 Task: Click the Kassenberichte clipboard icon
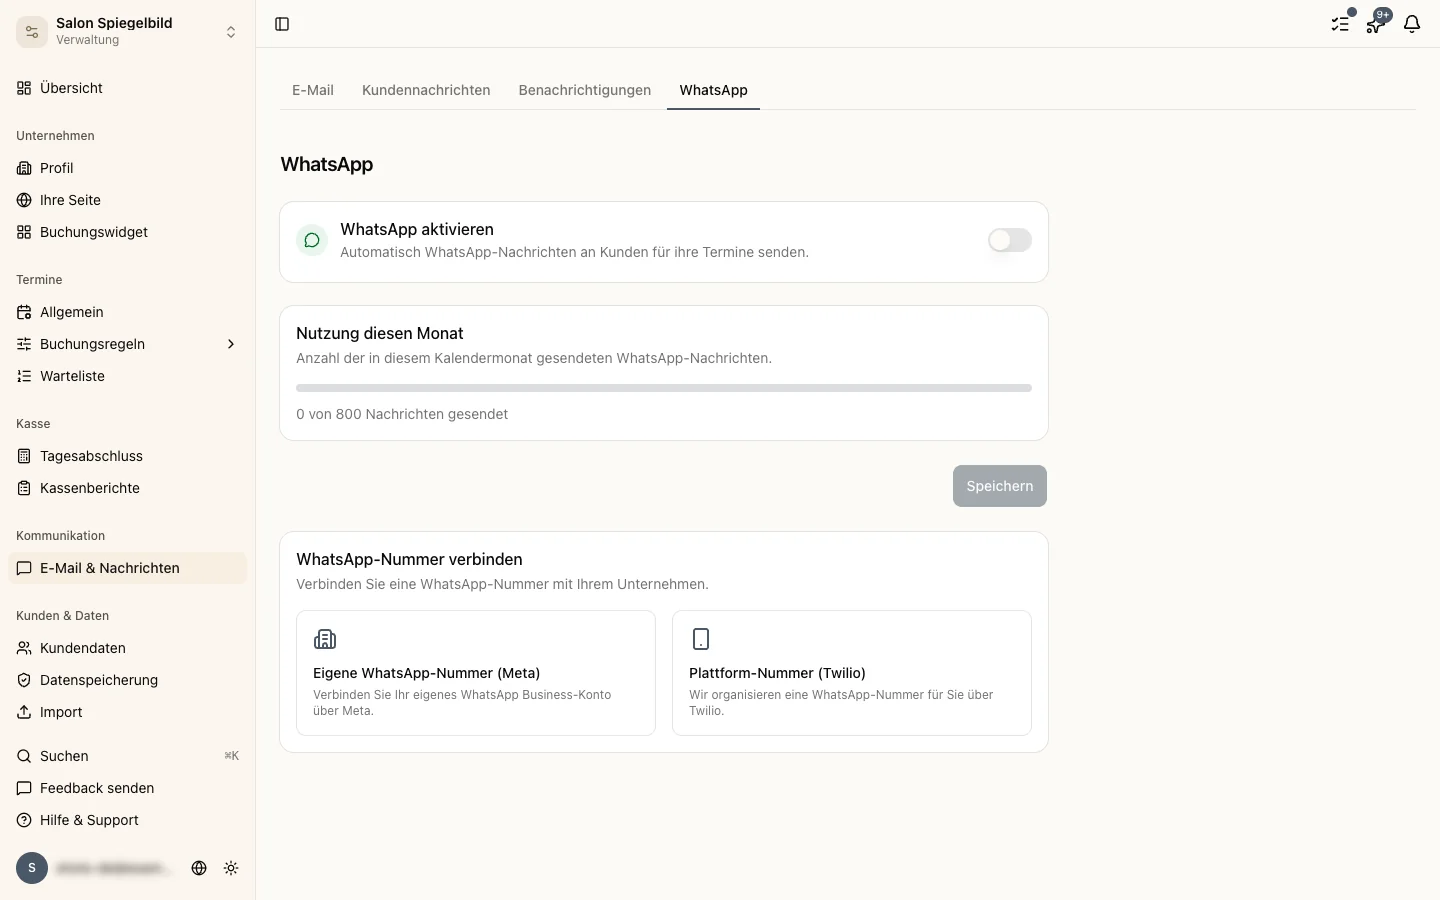coord(24,488)
